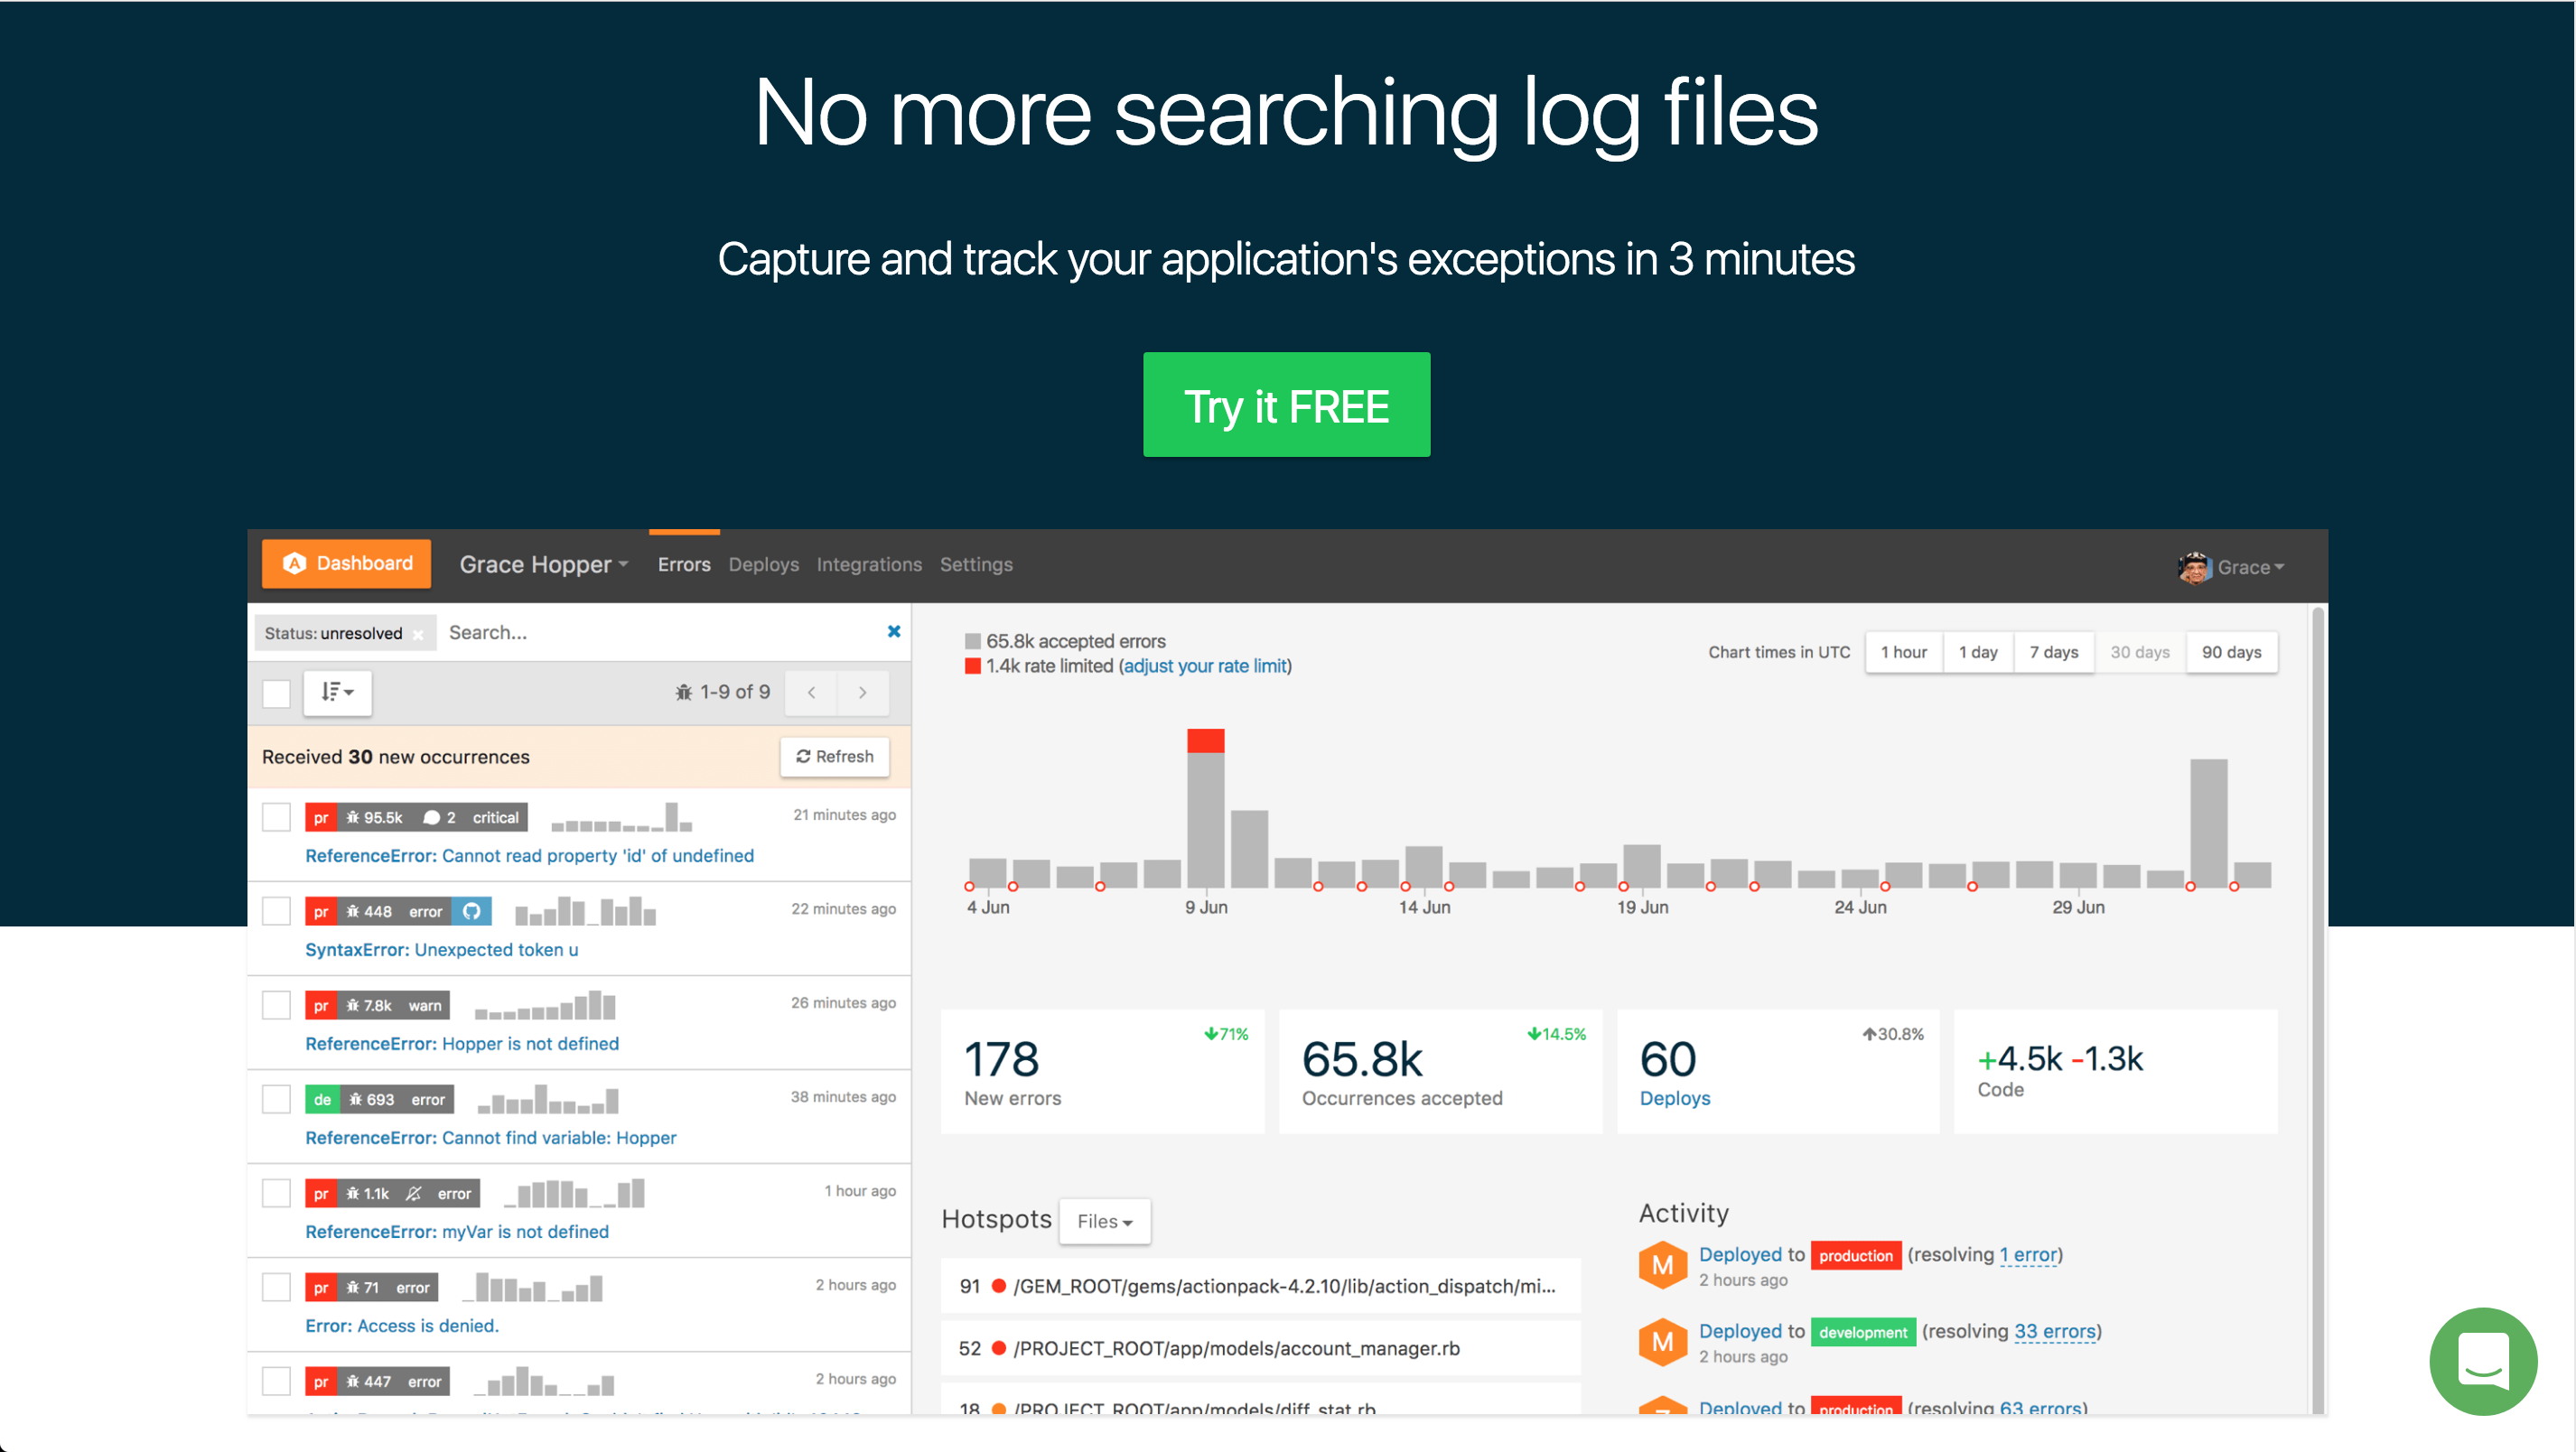This screenshot has height=1452, width=2576.
Task: Clear search with the blue X icon
Action: 894,631
